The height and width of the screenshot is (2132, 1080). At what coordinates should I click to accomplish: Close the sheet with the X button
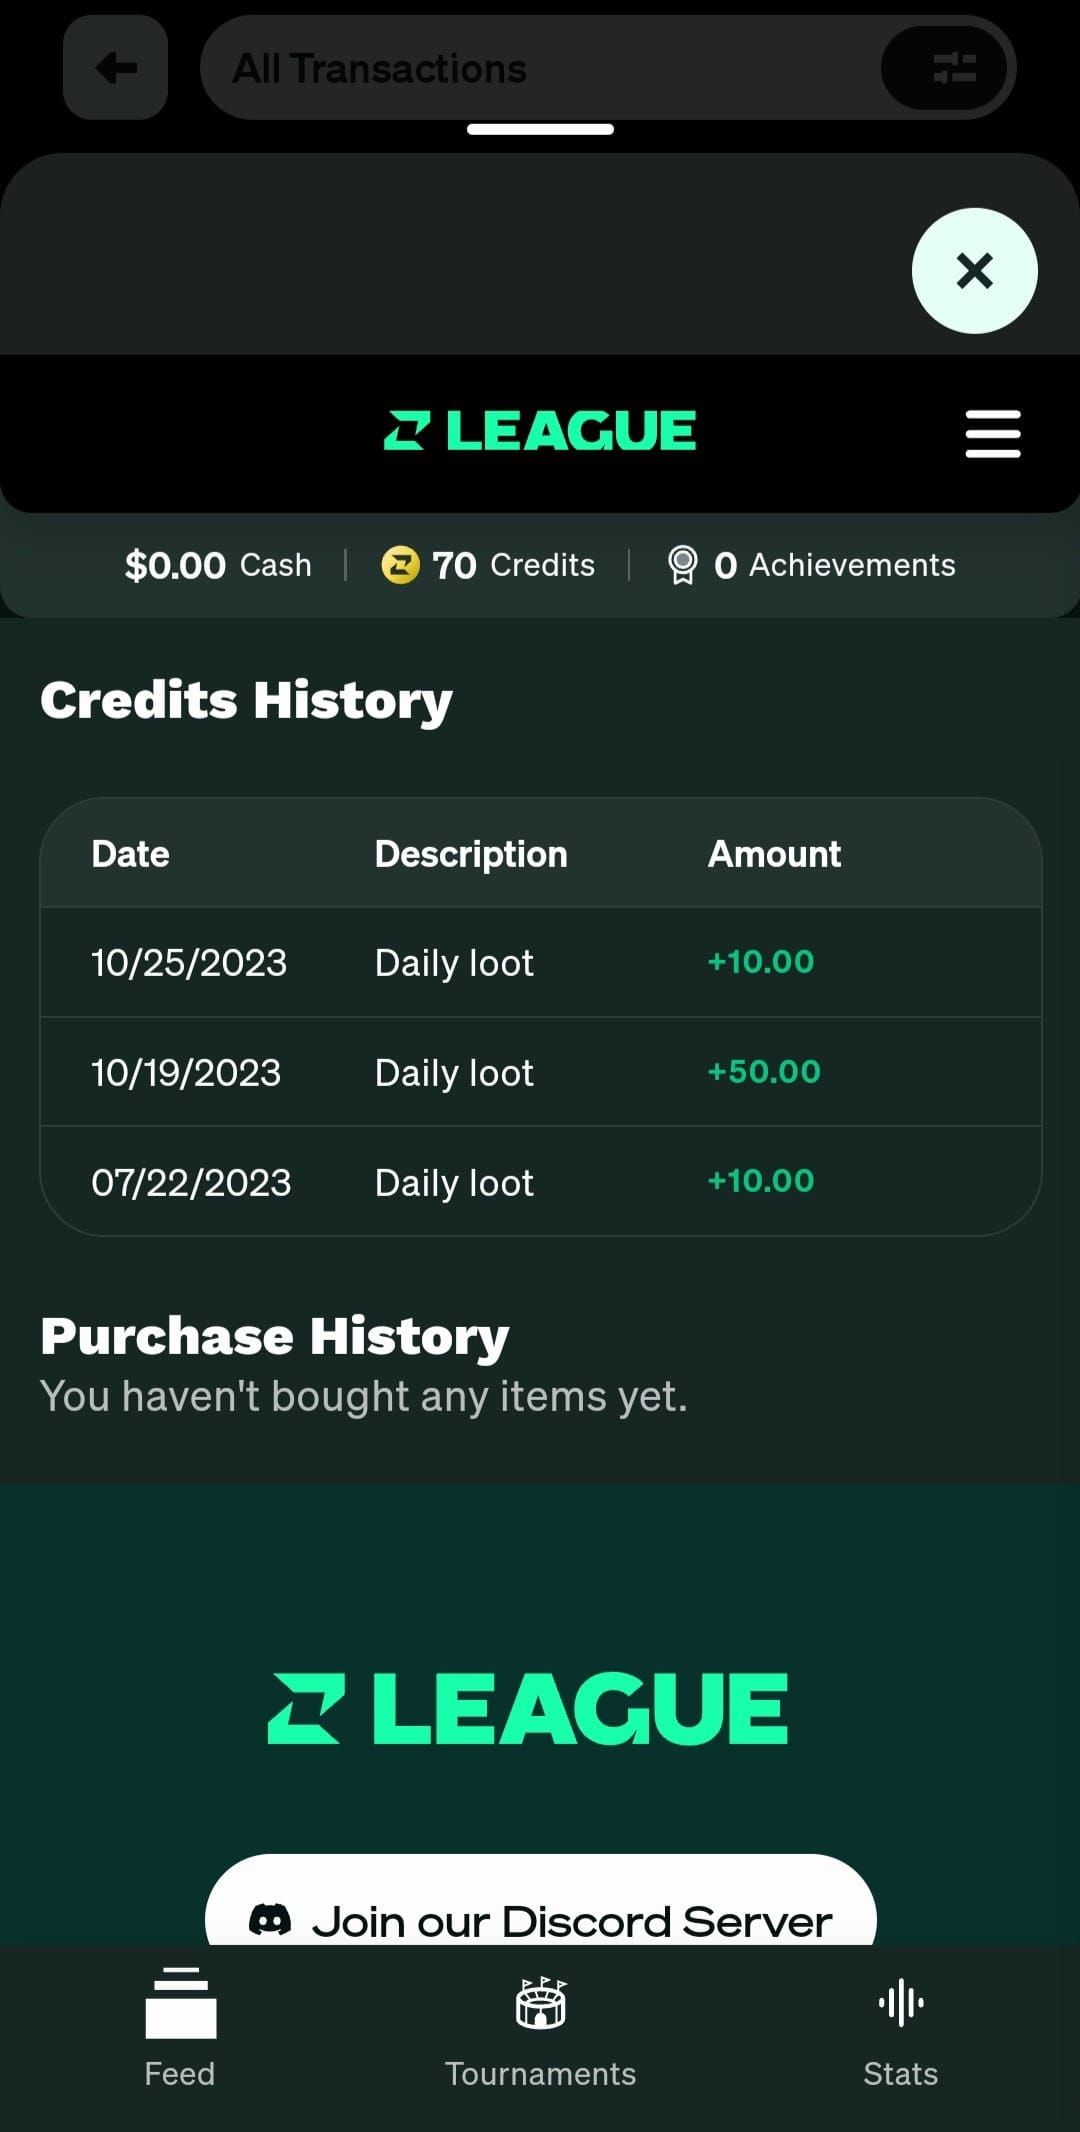[x=974, y=271]
